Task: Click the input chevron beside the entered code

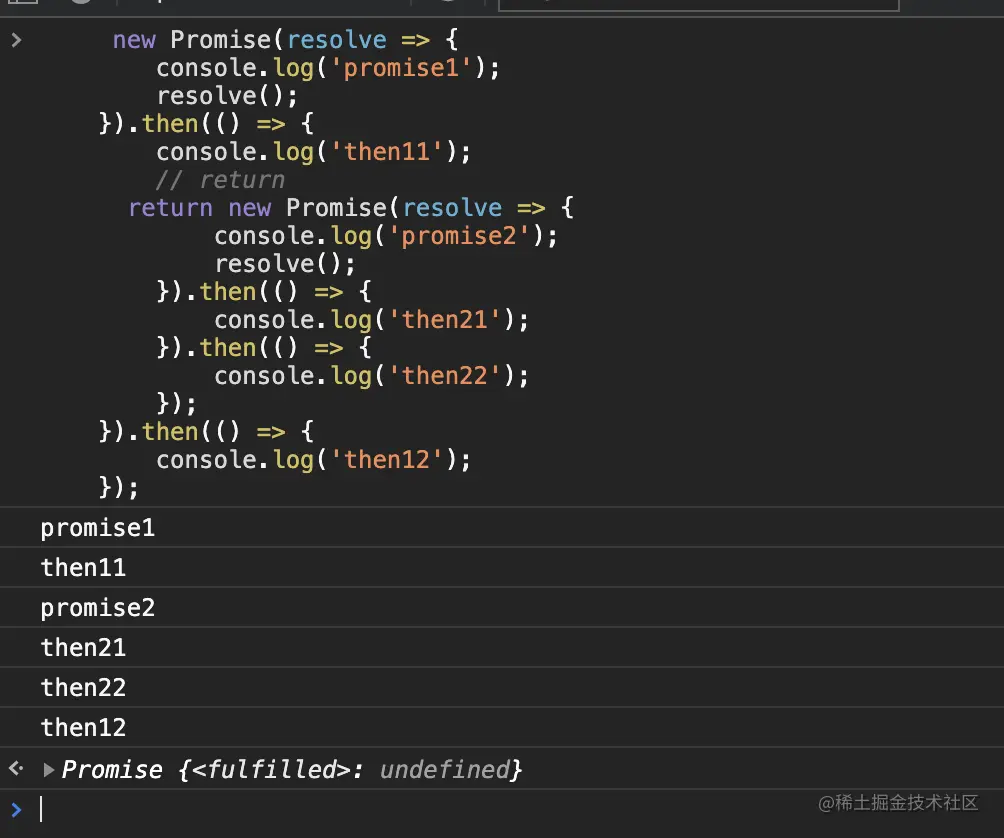Action: [x=17, y=40]
